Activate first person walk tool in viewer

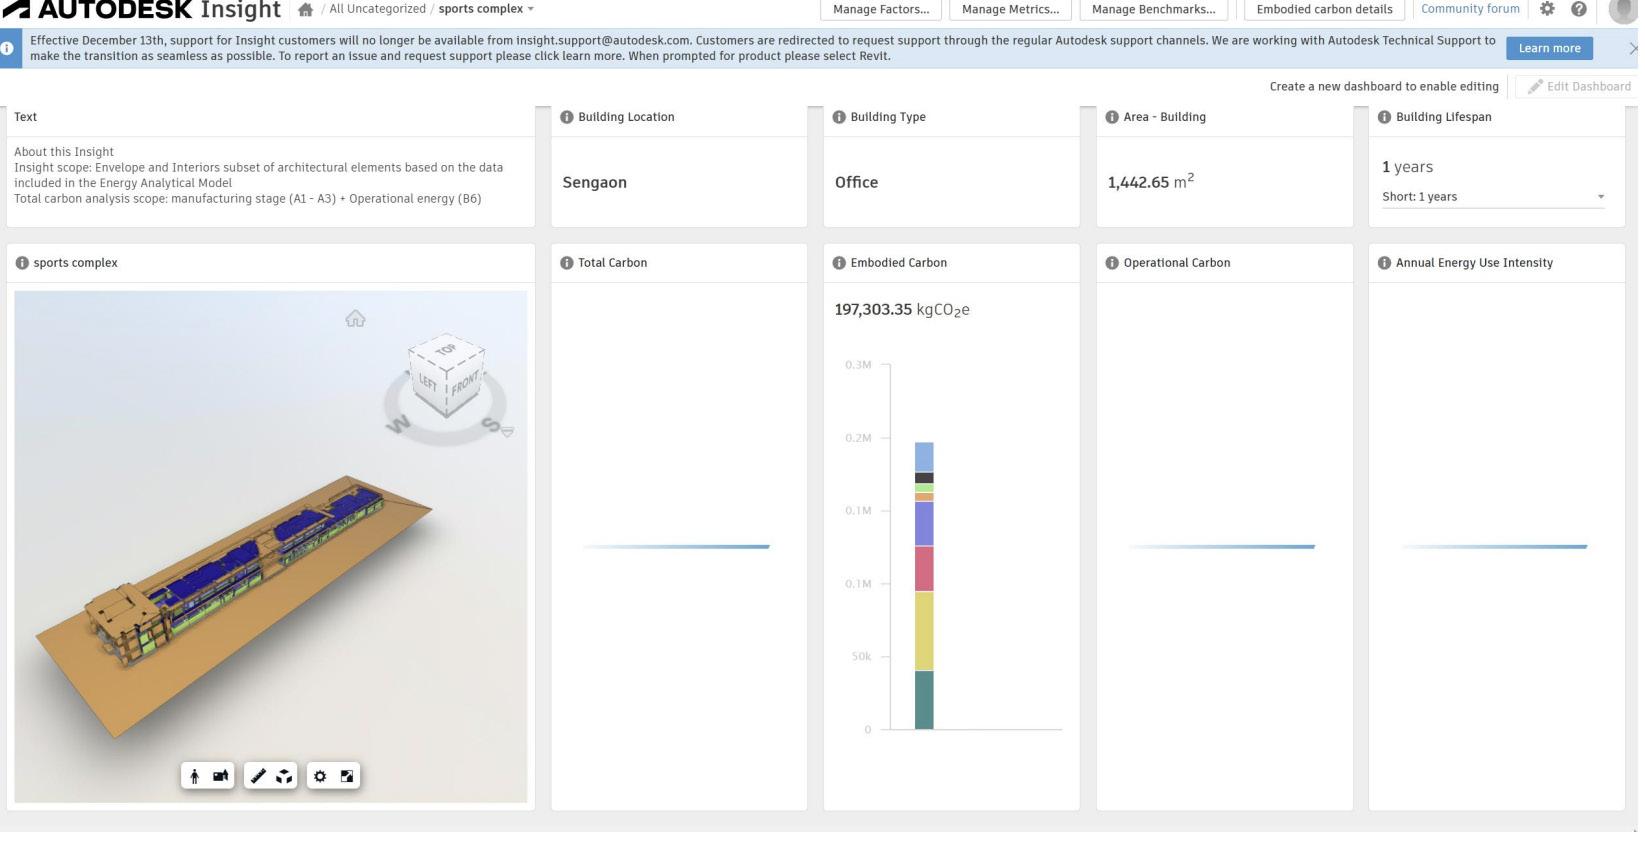(195, 776)
